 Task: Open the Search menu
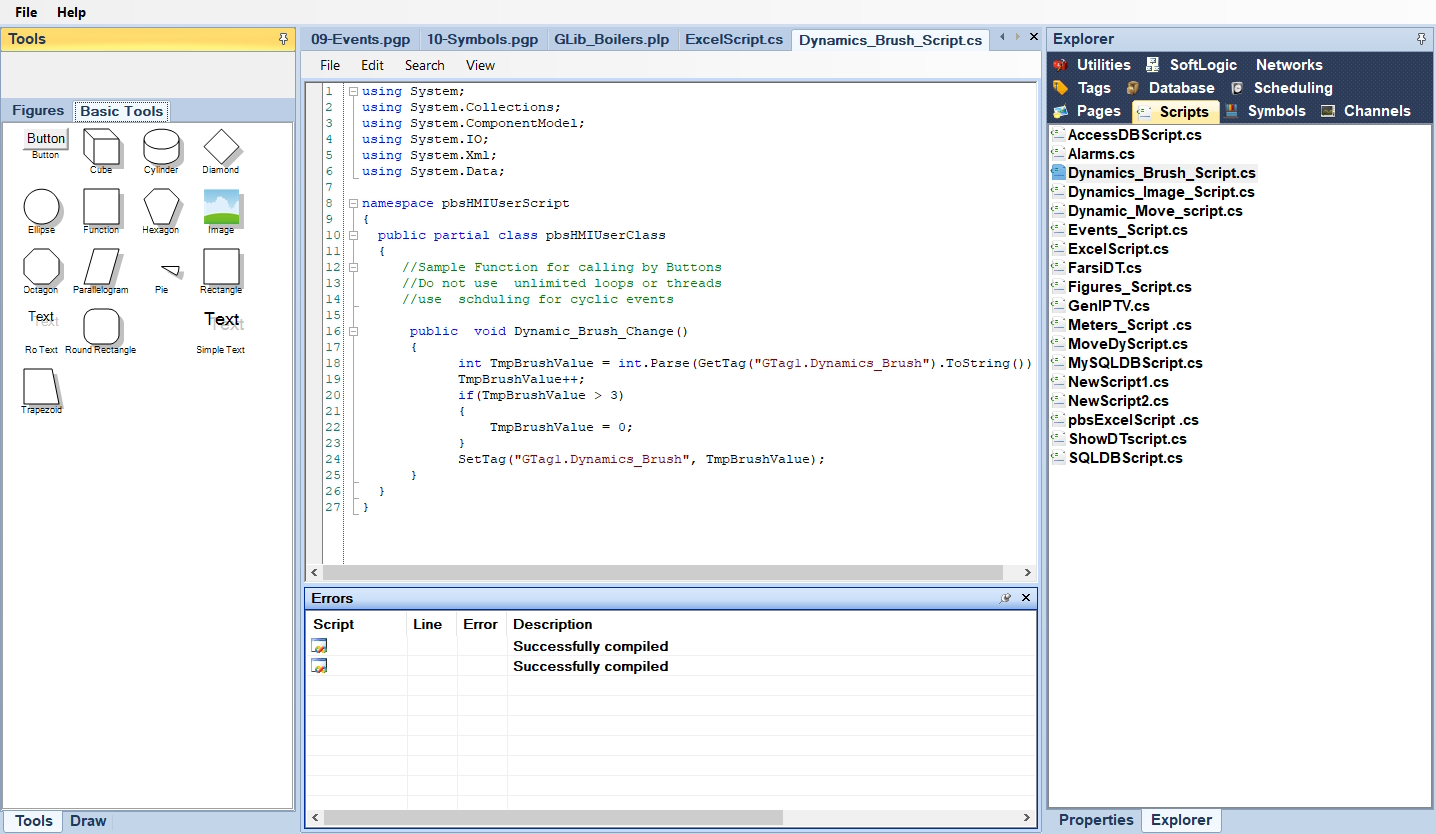point(424,65)
